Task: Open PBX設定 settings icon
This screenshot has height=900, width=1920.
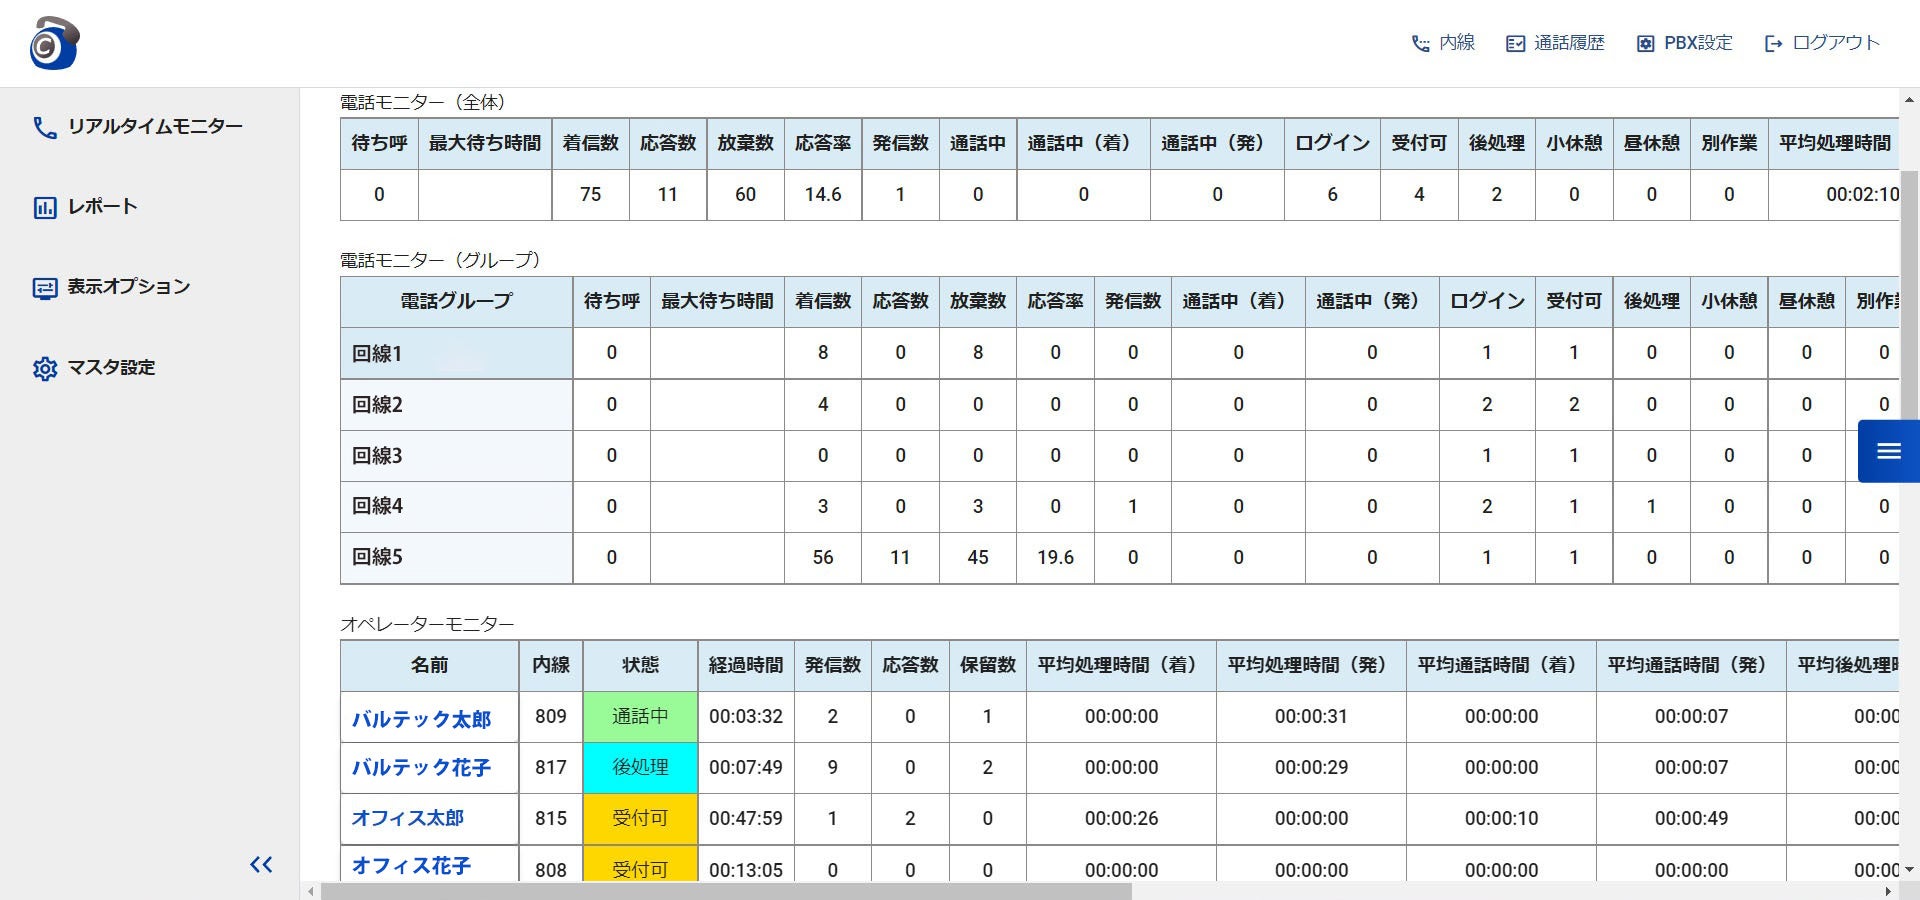Action: [x=1645, y=43]
